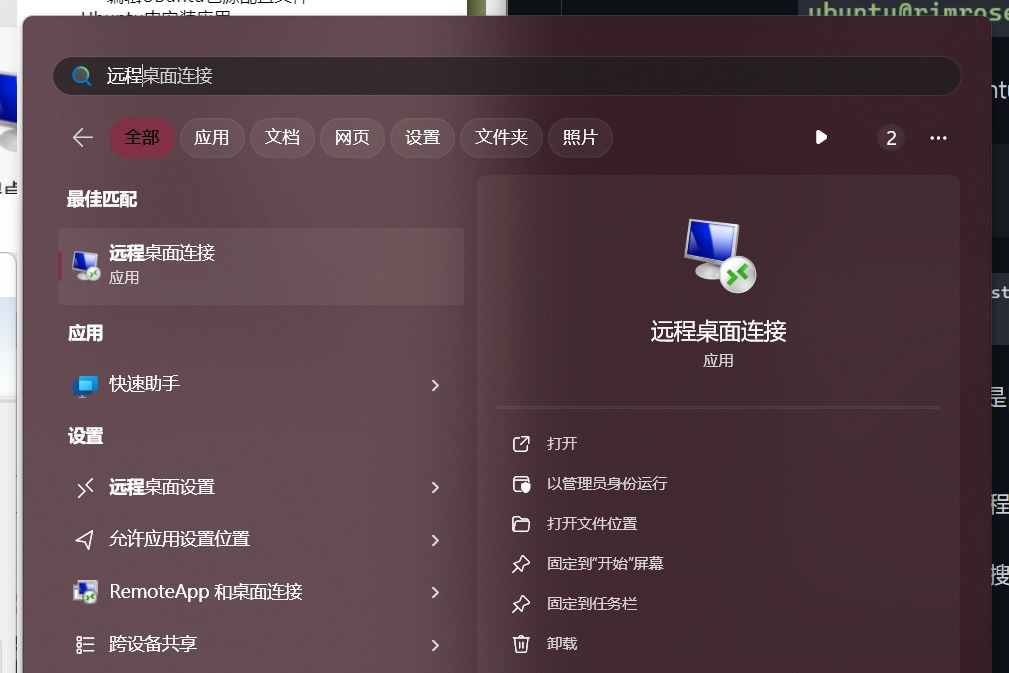Choose 以管理员身份运行
The width and height of the screenshot is (1009, 673).
tap(607, 484)
